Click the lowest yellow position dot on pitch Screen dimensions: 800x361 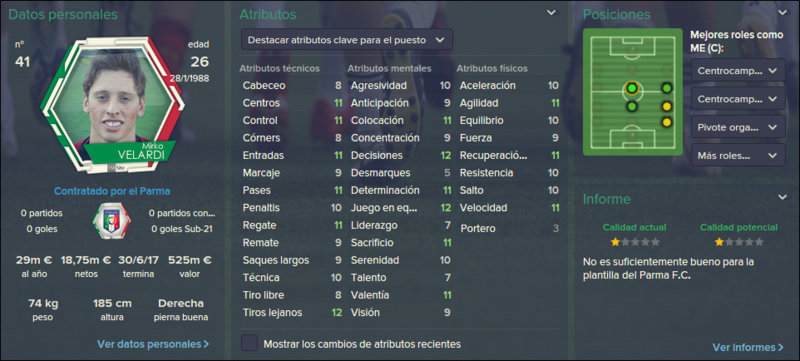[666, 122]
